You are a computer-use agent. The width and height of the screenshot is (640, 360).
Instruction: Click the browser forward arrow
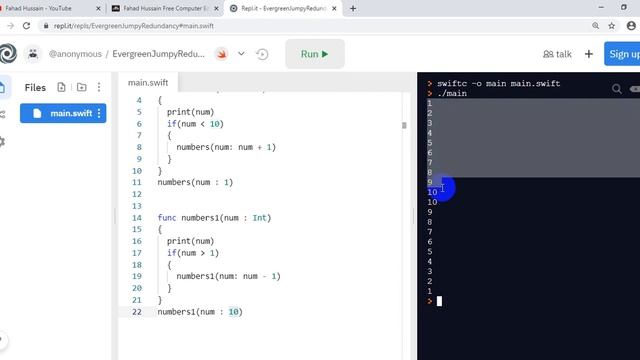[x=11, y=26]
